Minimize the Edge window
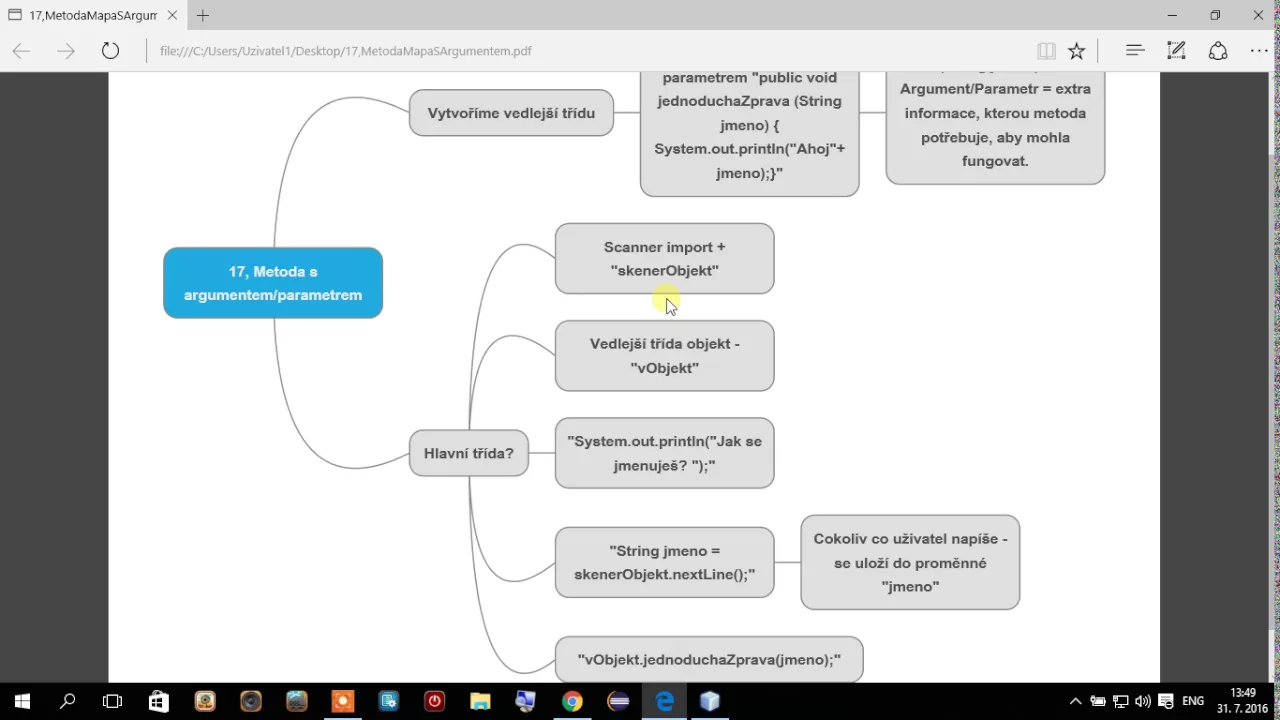The width and height of the screenshot is (1280, 720). [1172, 15]
